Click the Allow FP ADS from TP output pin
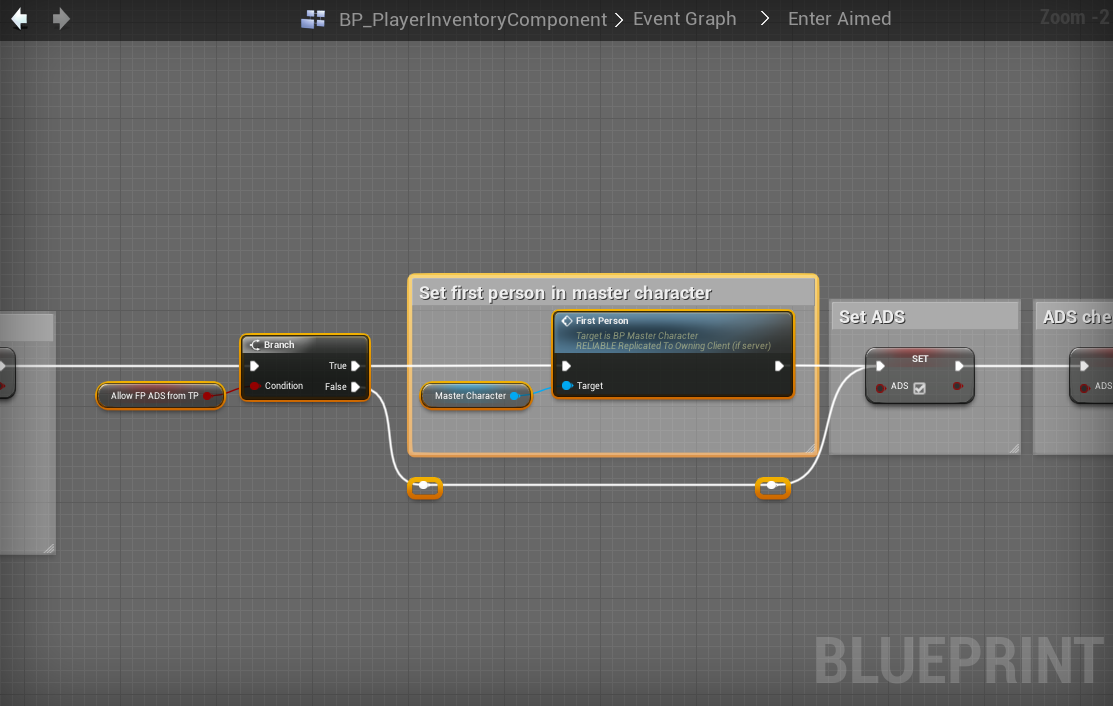Screen dimensions: 1113x706 pos(208,396)
